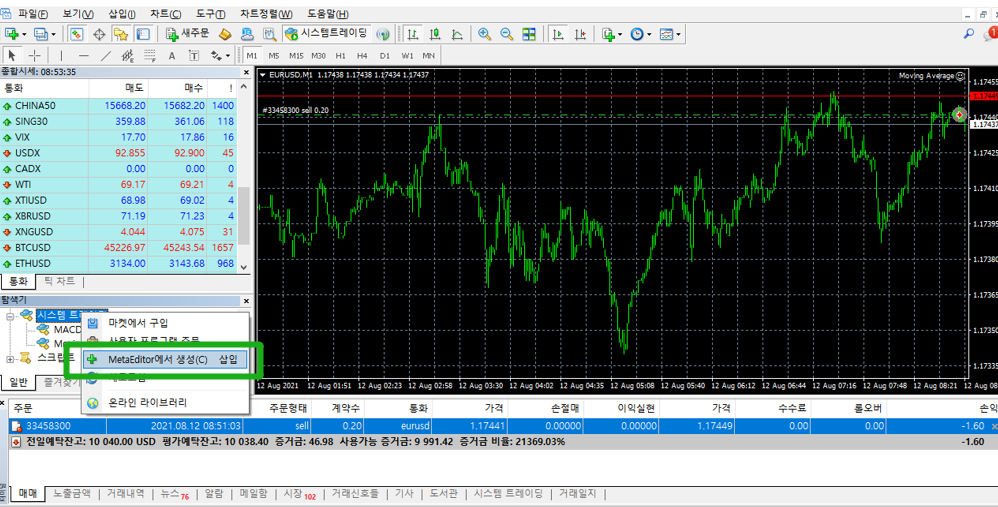Switch chart to bar chart
998x507 pixels.
(x=412, y=34)
